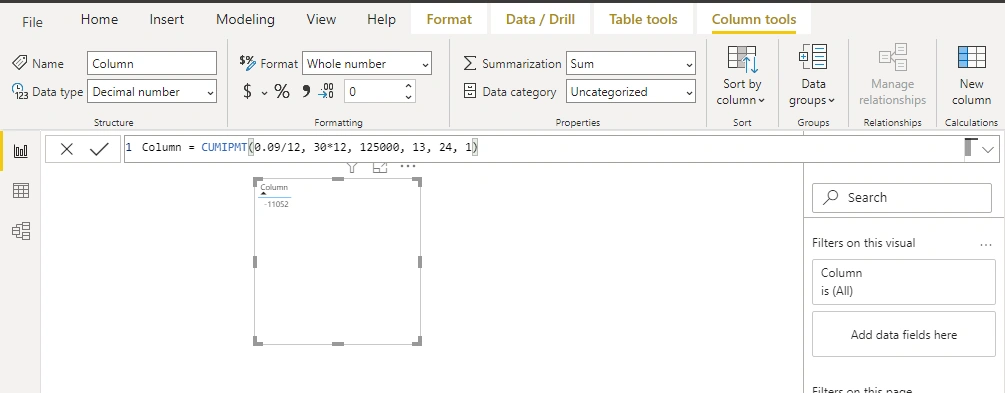Image resolution: width=1005 pixels, height=393 pixels.
Task: Click the Search box in Filters pane
Action: tap(902, 197)
